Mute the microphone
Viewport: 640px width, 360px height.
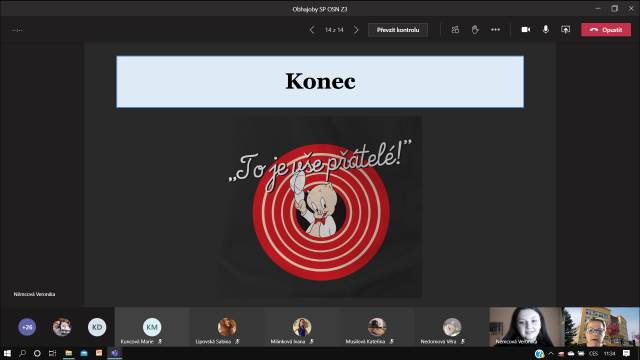(545, 29)
